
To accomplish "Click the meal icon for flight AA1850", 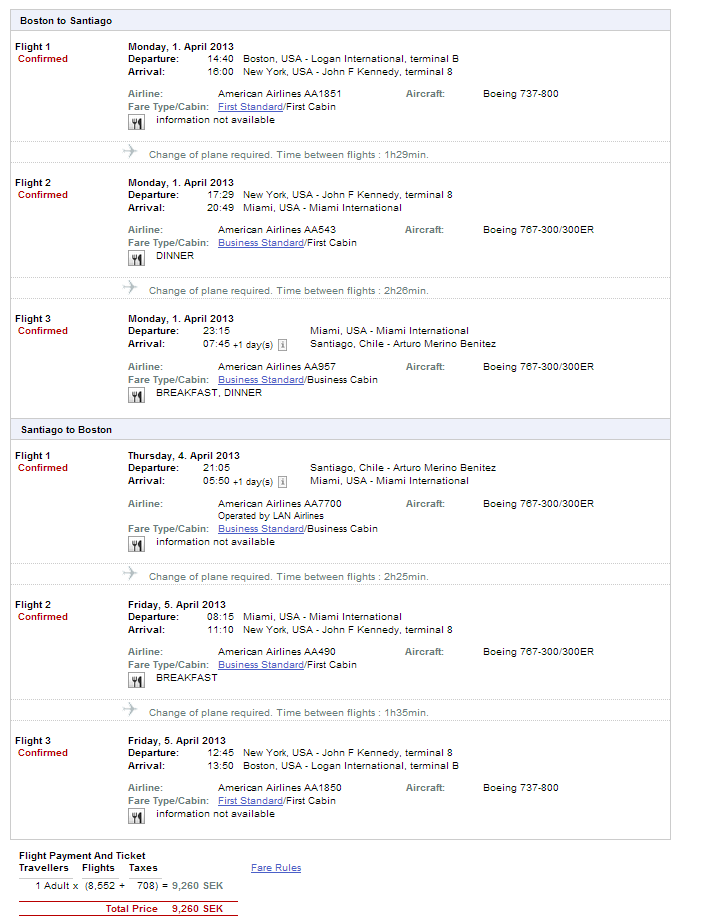I will tap(137, 816).
